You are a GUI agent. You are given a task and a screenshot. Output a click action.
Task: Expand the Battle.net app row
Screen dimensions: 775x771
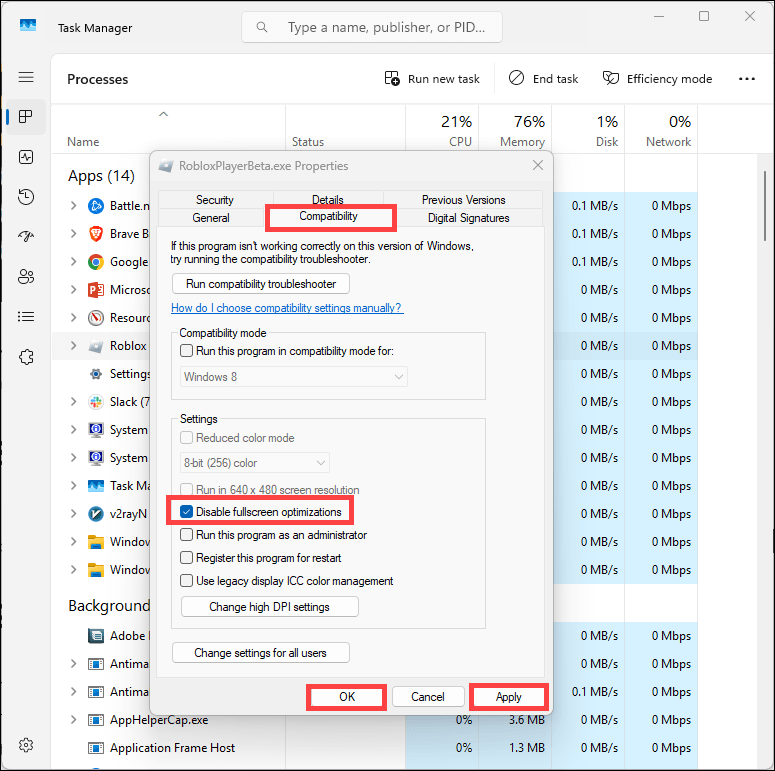[73, 206]
